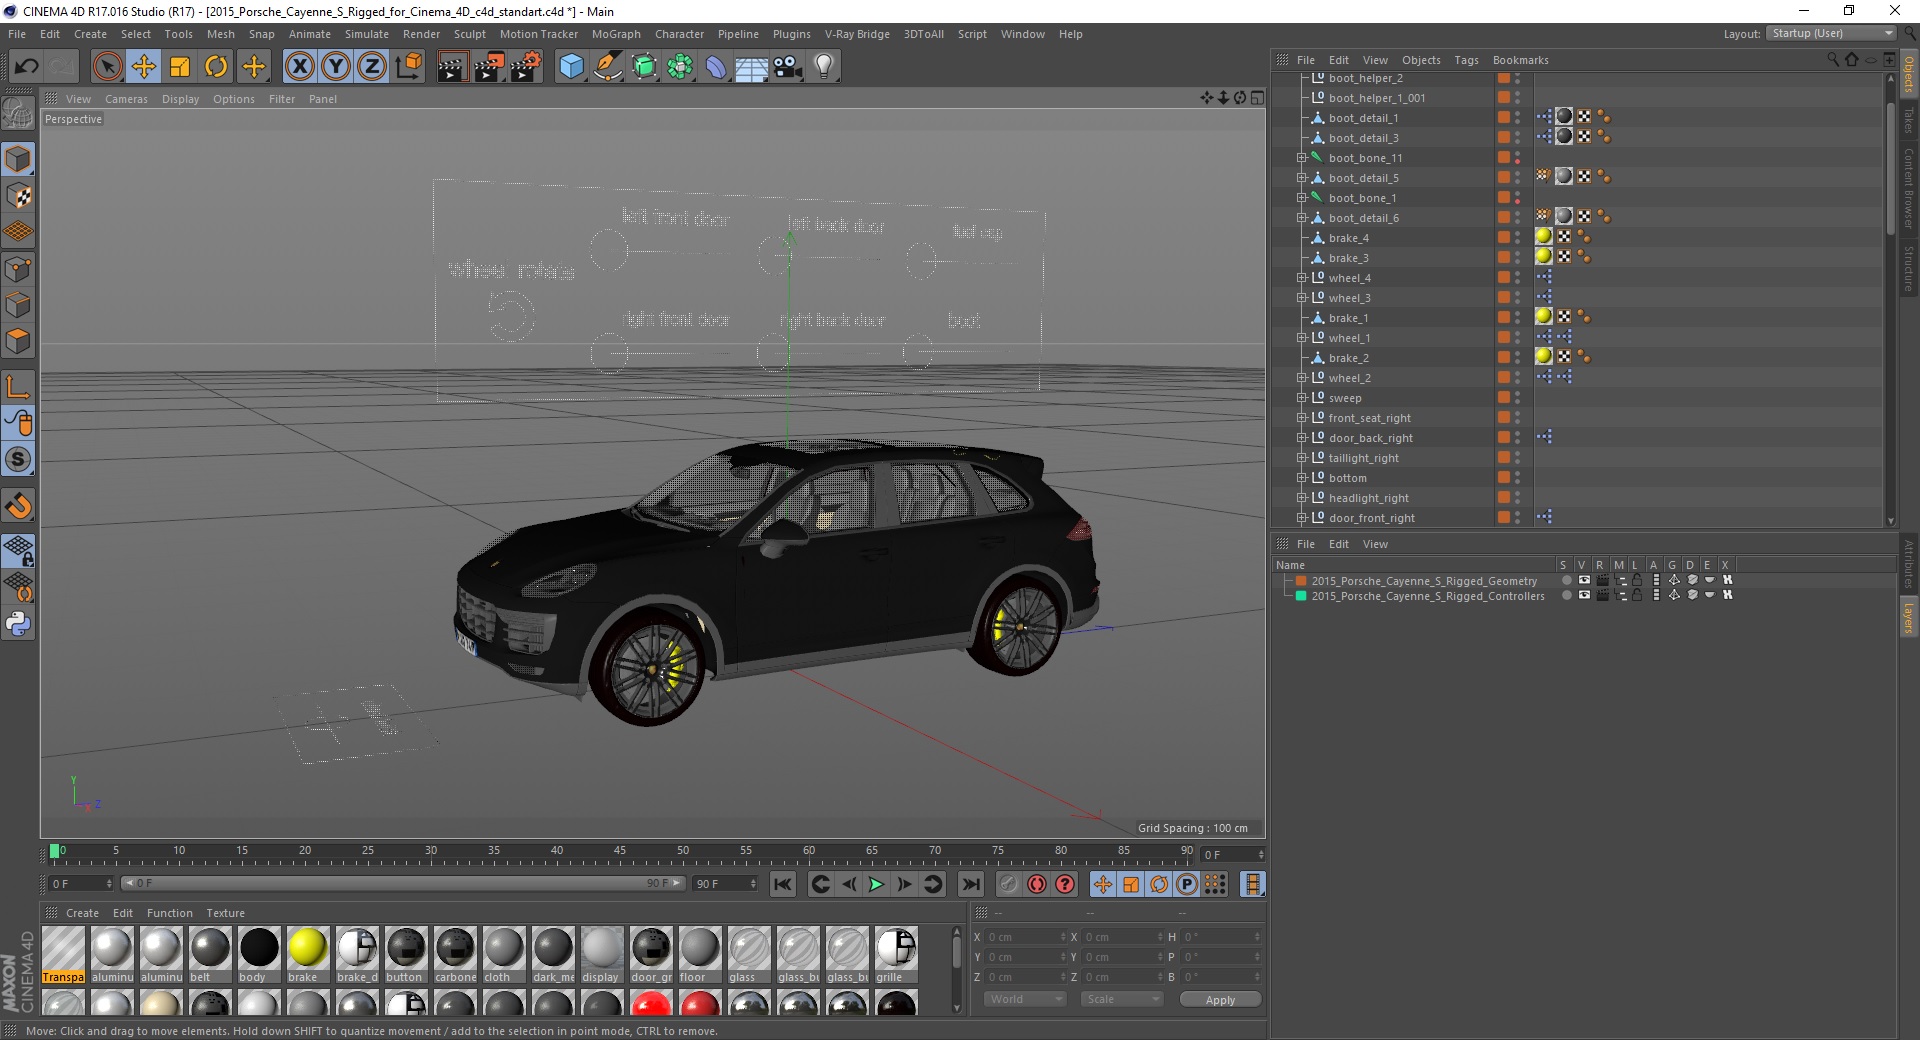Viewport: 1920px width, 1040px height.
Task: Expand the sweep object
Action: [x=1302, y=398]
